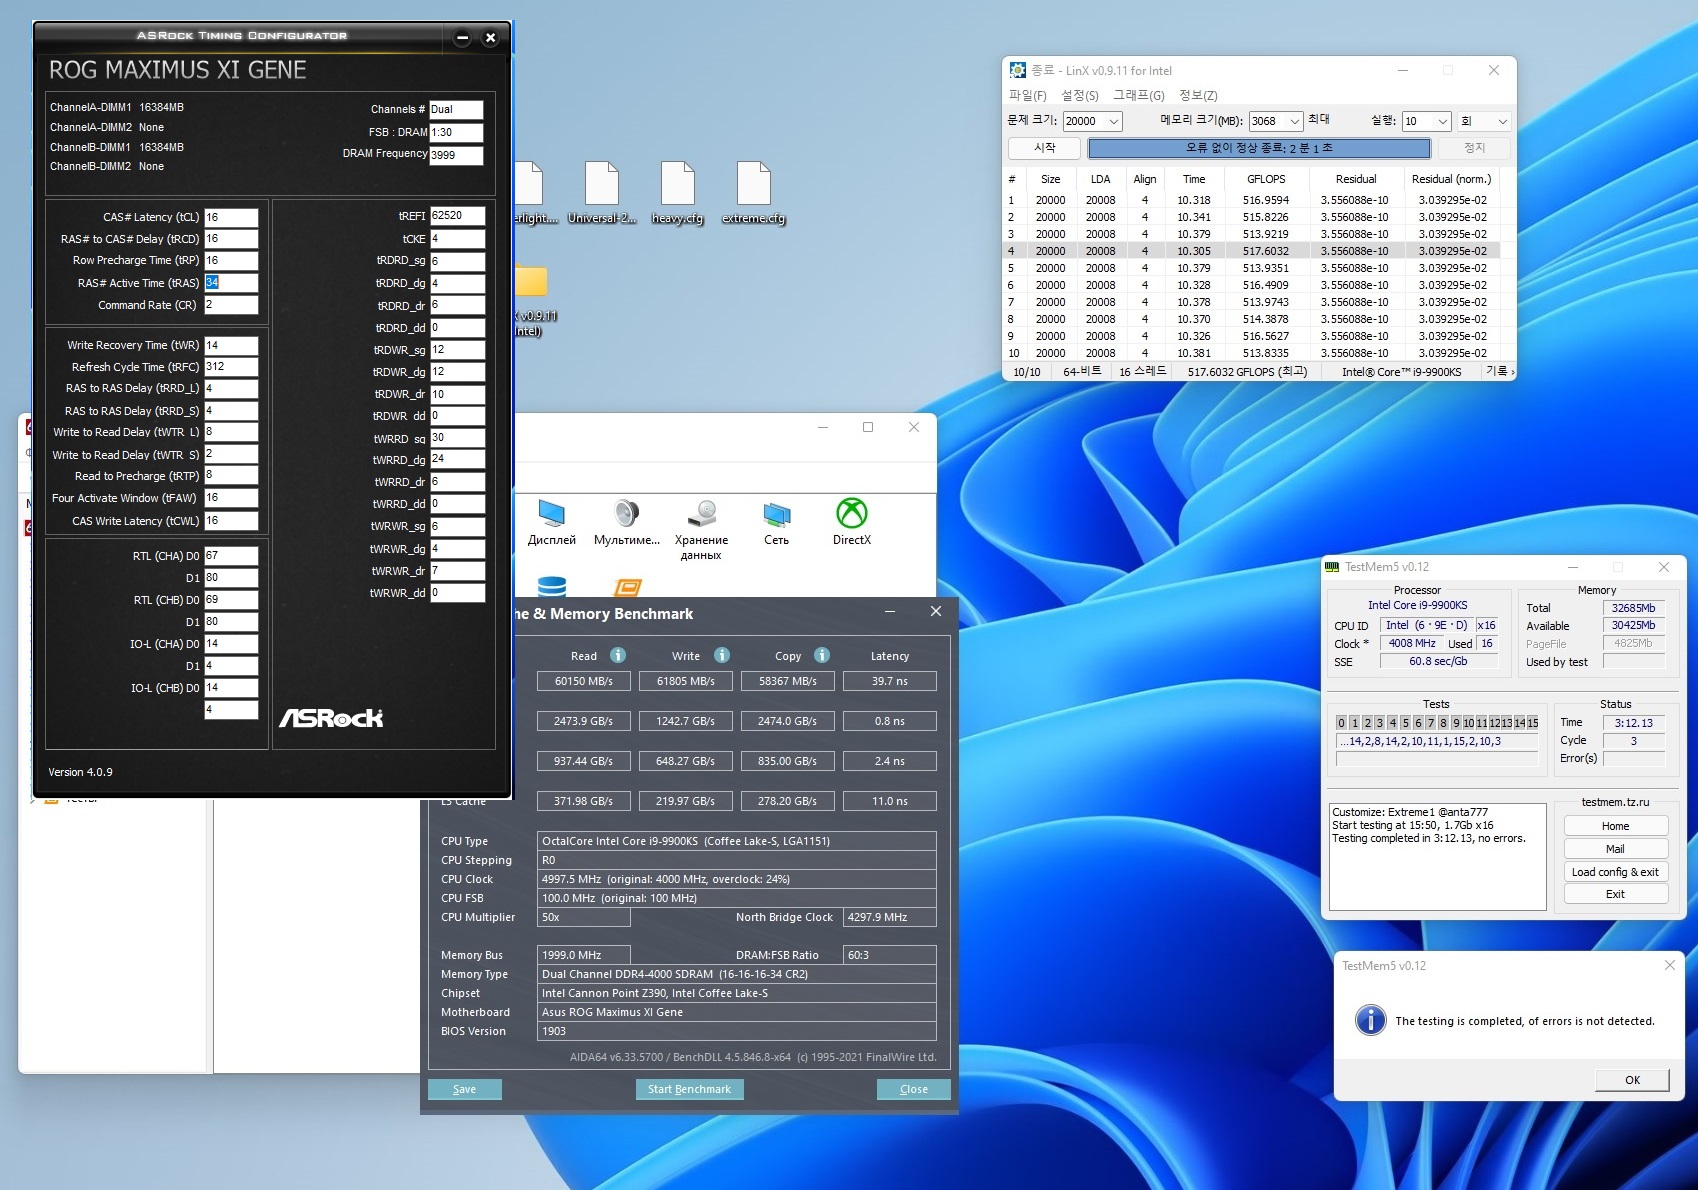Click the tREFI value field
Viewport: 1698px width, 1190px height.
[457, 216]
